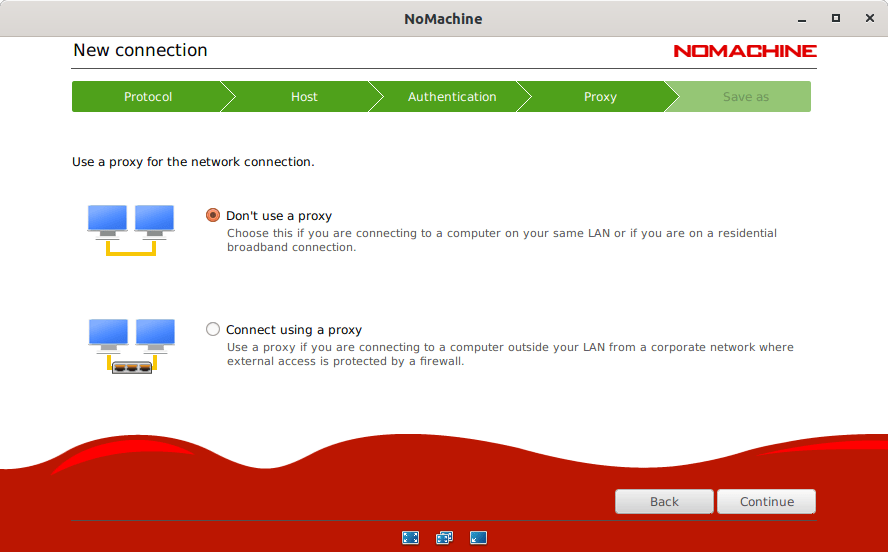Select the "Don't use a proxy" radio button
This screenshot has width=888, height=552.
[x=212, y=215]
